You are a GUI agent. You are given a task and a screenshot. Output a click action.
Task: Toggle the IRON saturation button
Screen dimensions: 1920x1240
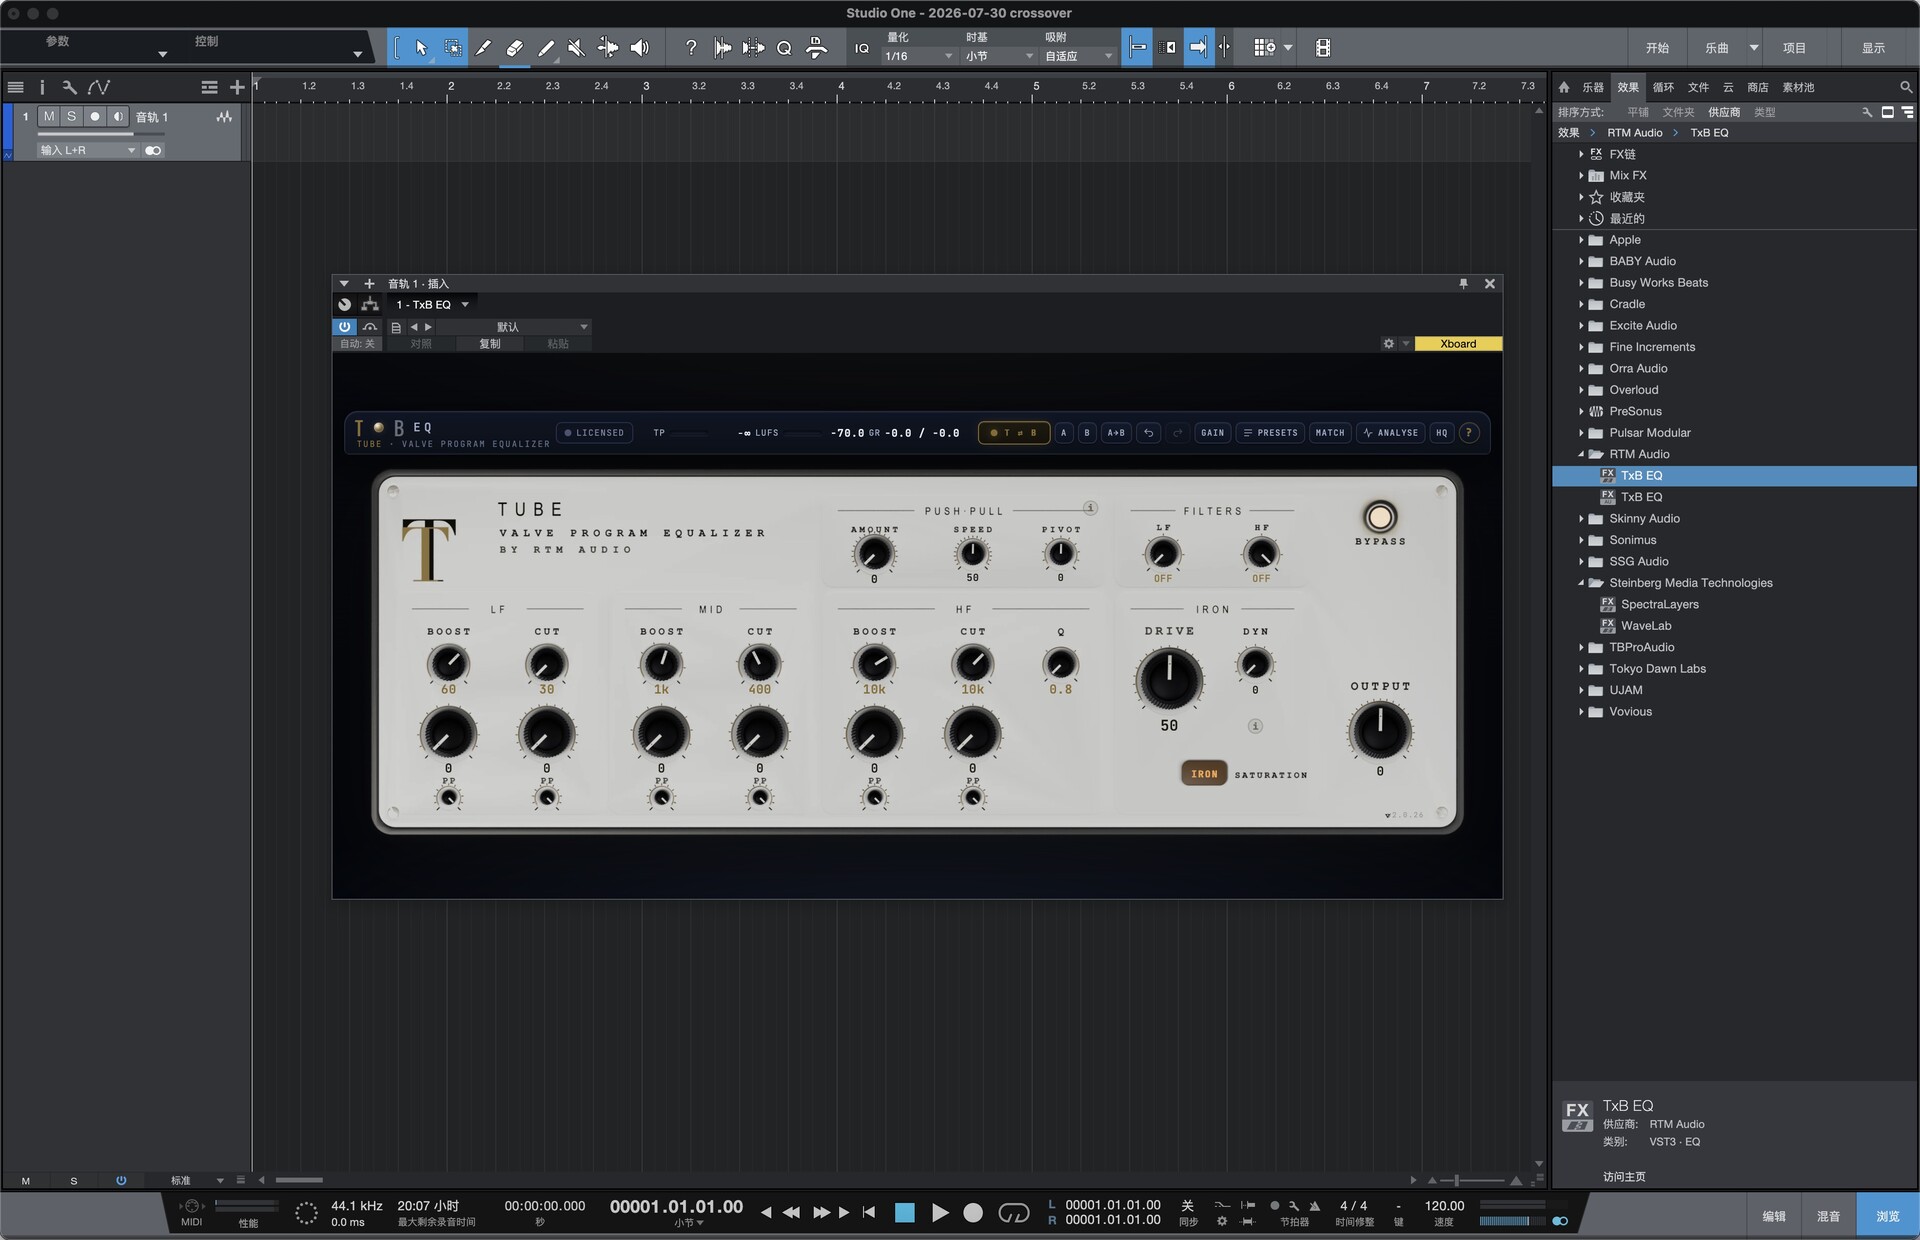point(1204,774)
